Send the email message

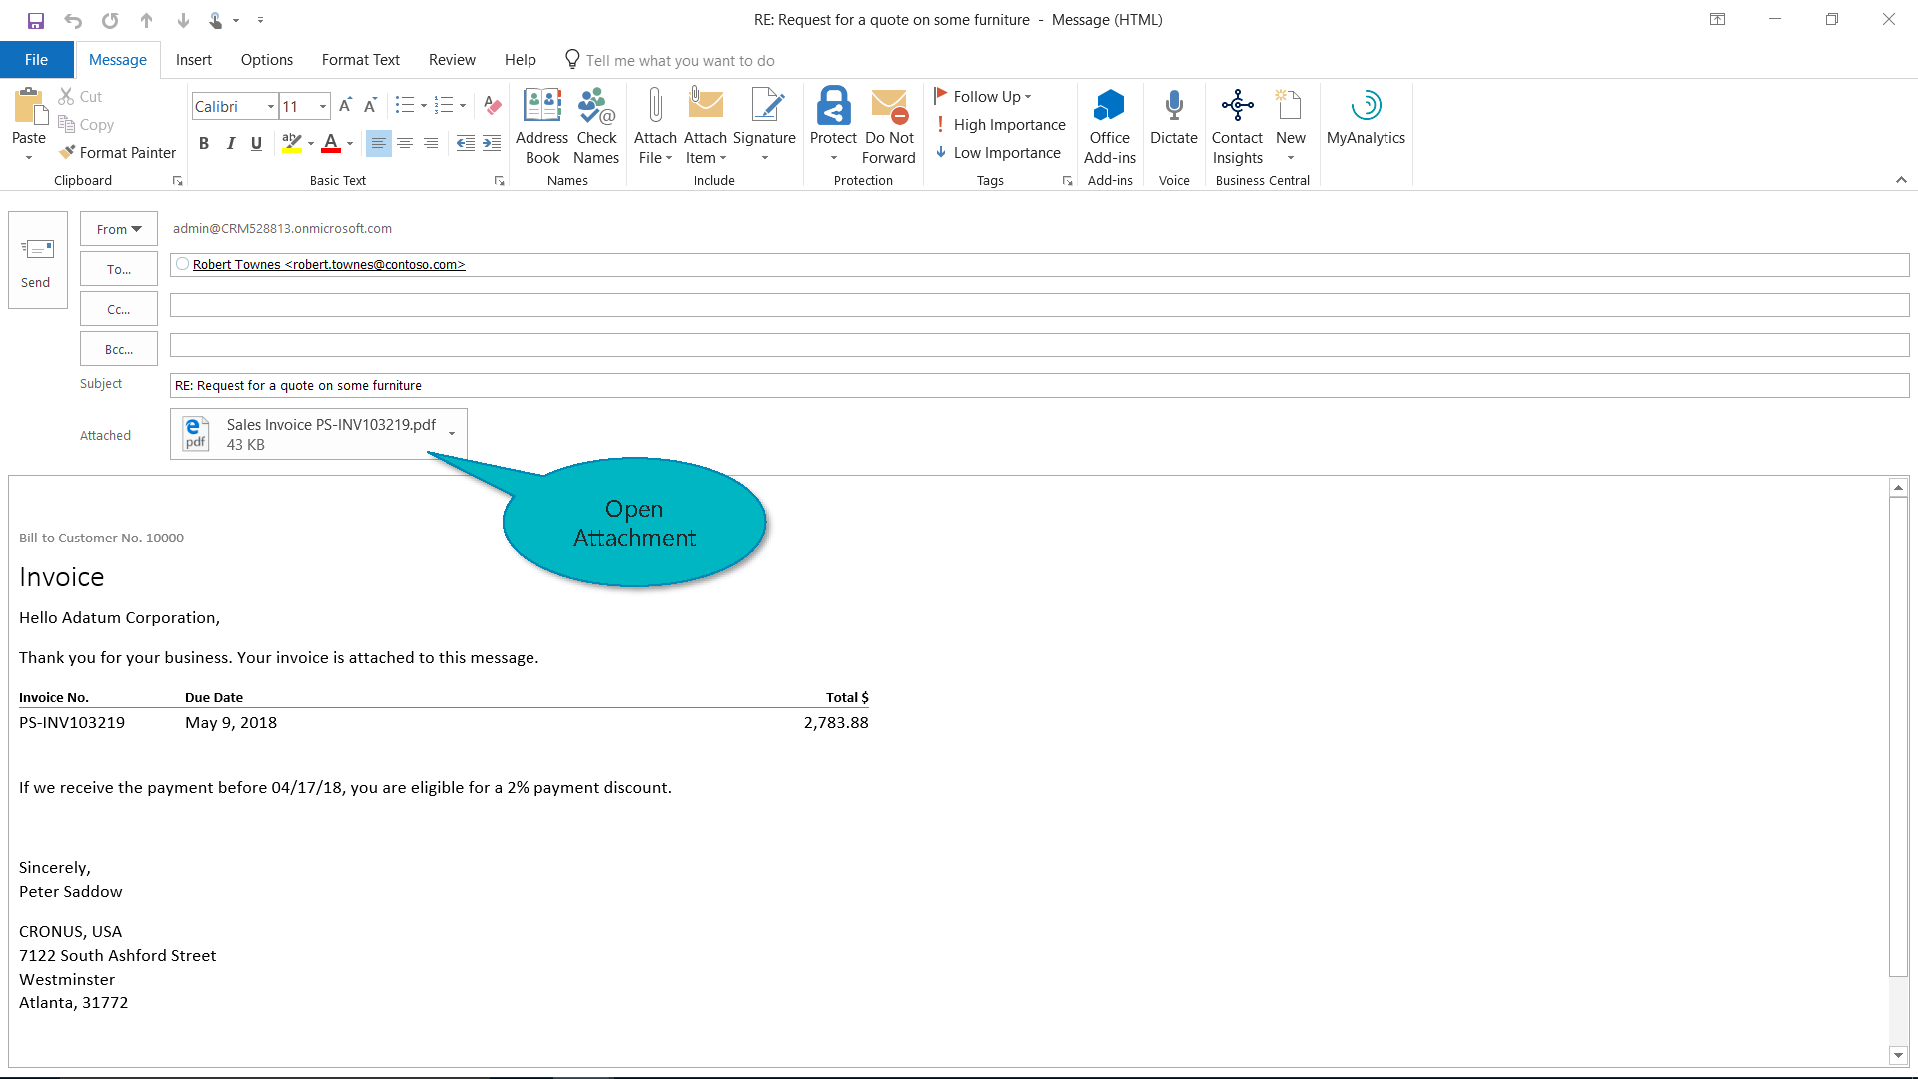(37, 260)
